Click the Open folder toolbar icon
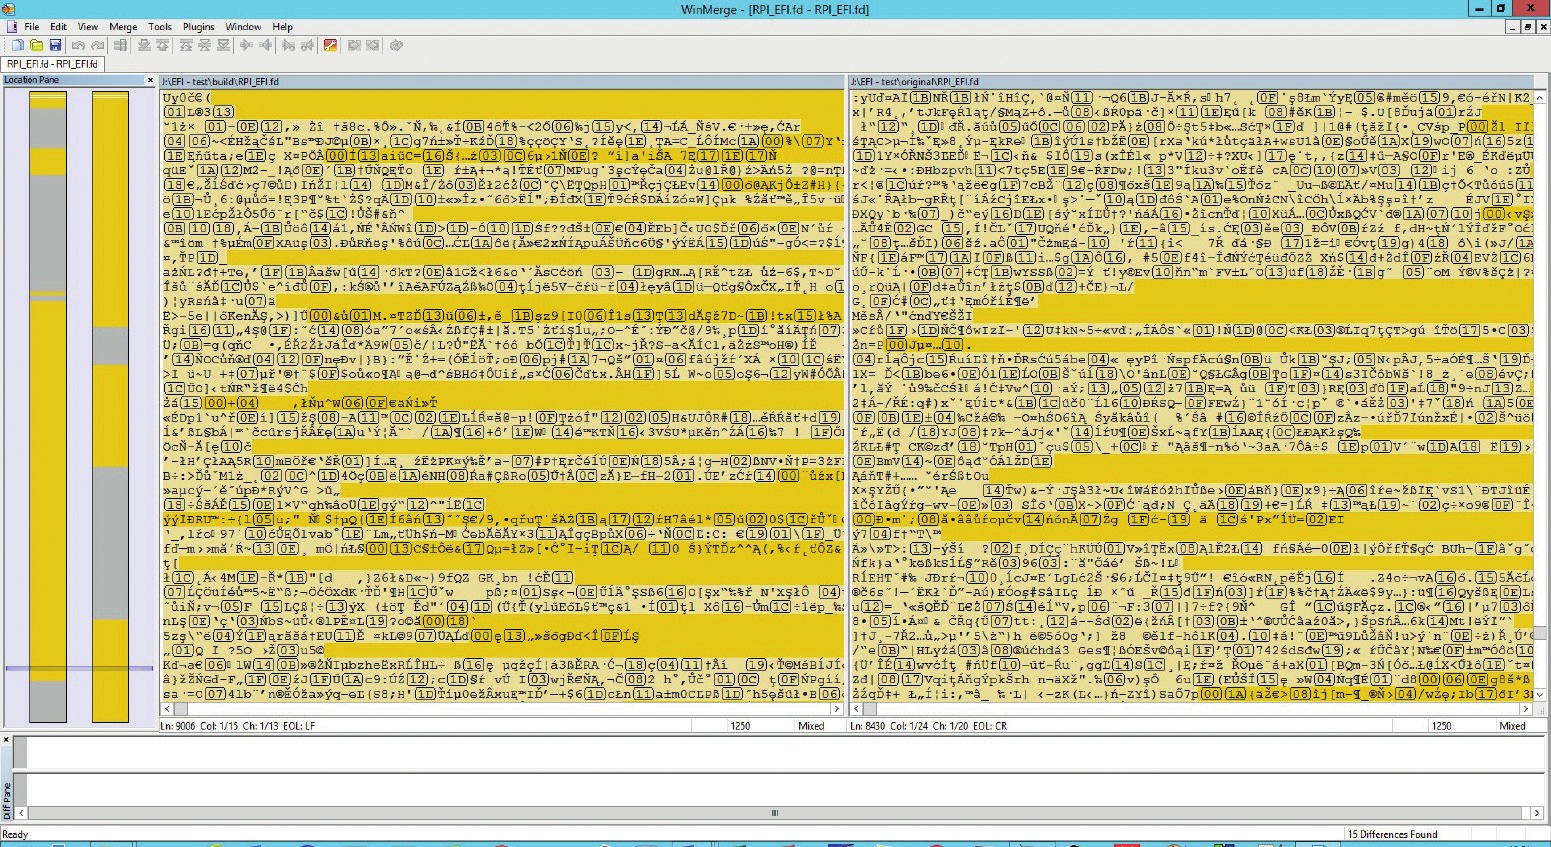The image size is (1551, 847). click(36, 45)
